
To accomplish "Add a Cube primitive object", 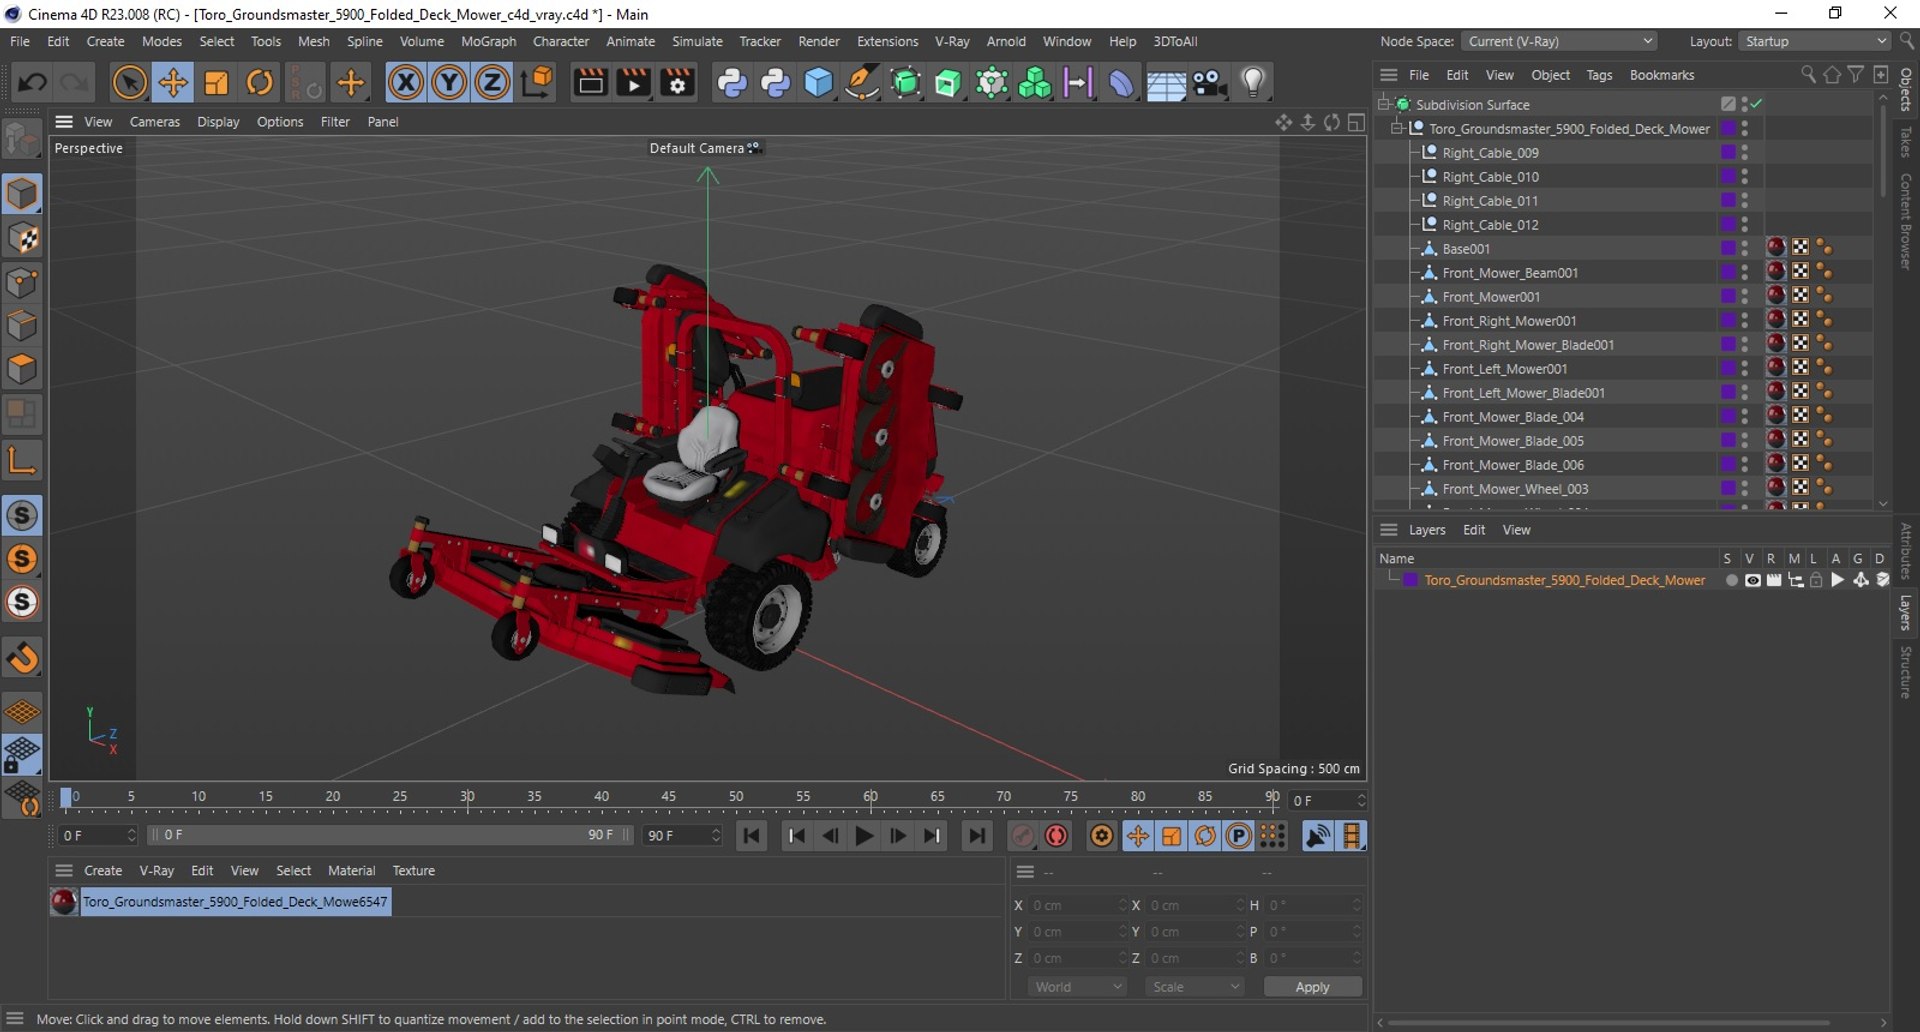I will pos(818,82).
